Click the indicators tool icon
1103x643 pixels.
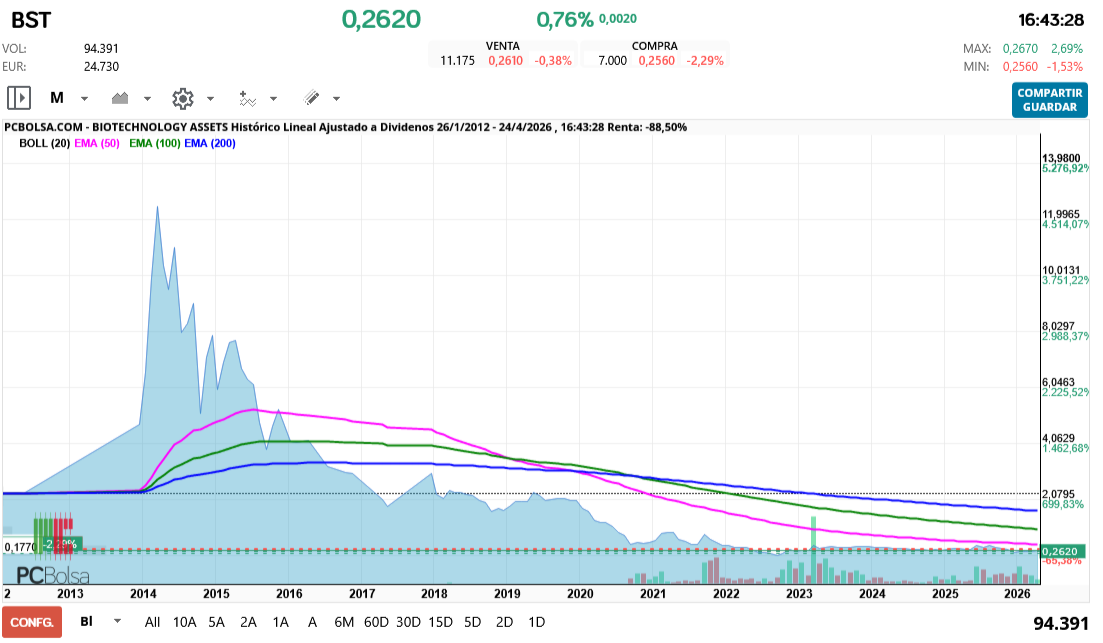(247, 97)
